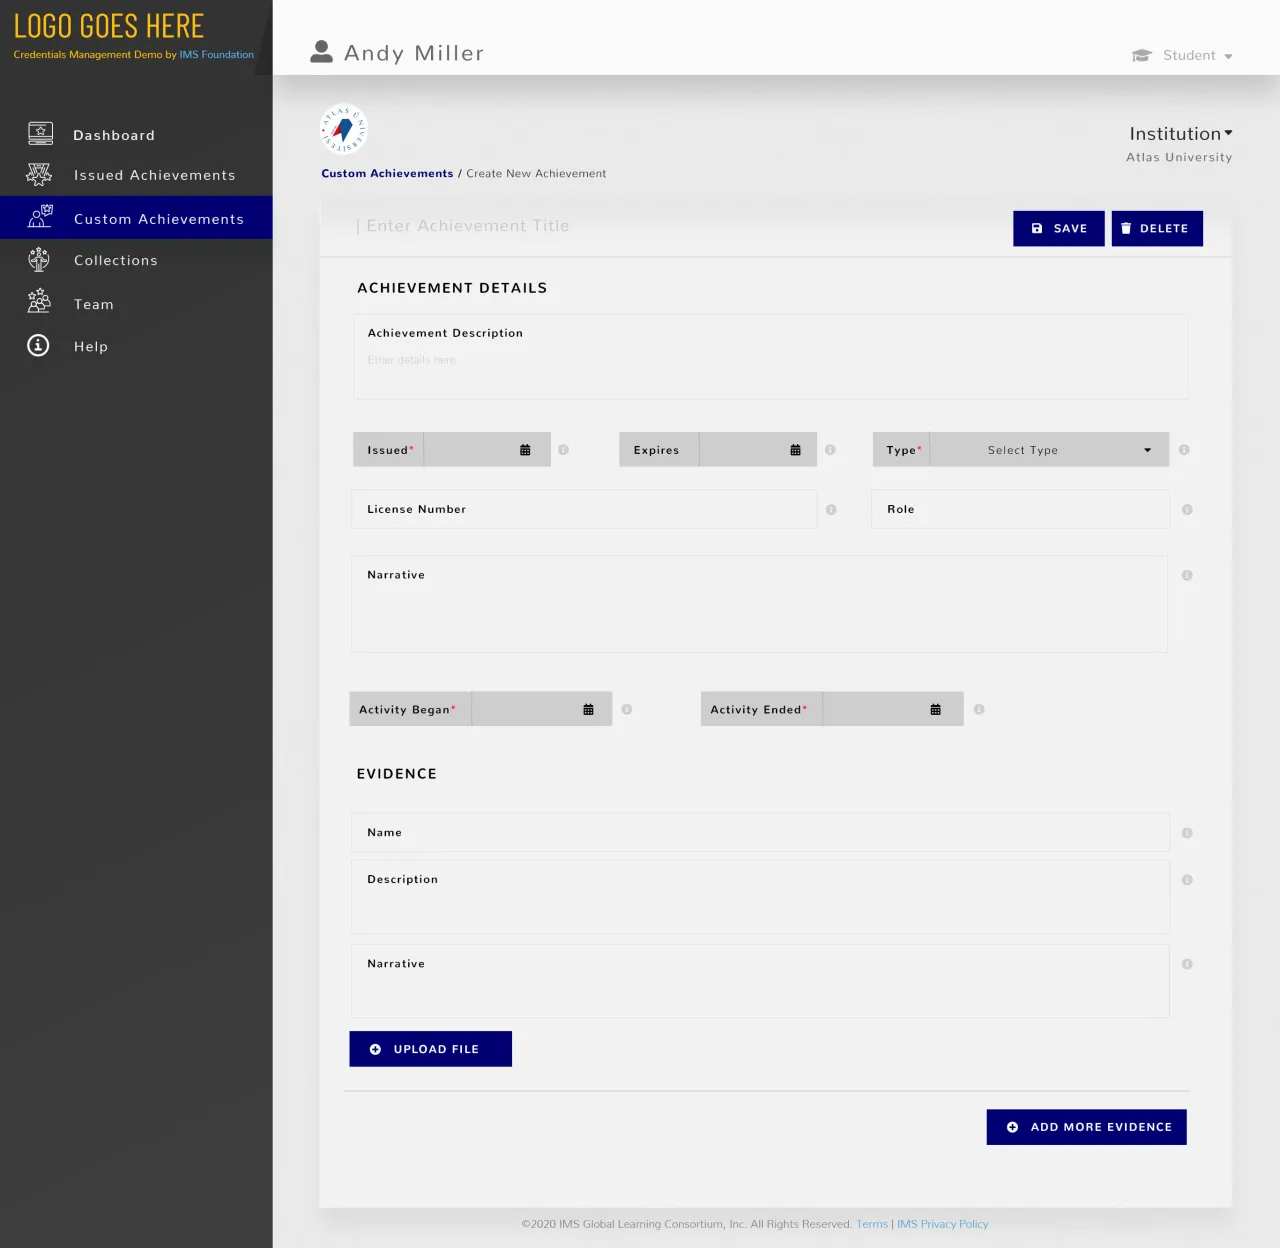
Task: Follow the Custom Achievements breadcrumb link
Action: coord(387,173)
